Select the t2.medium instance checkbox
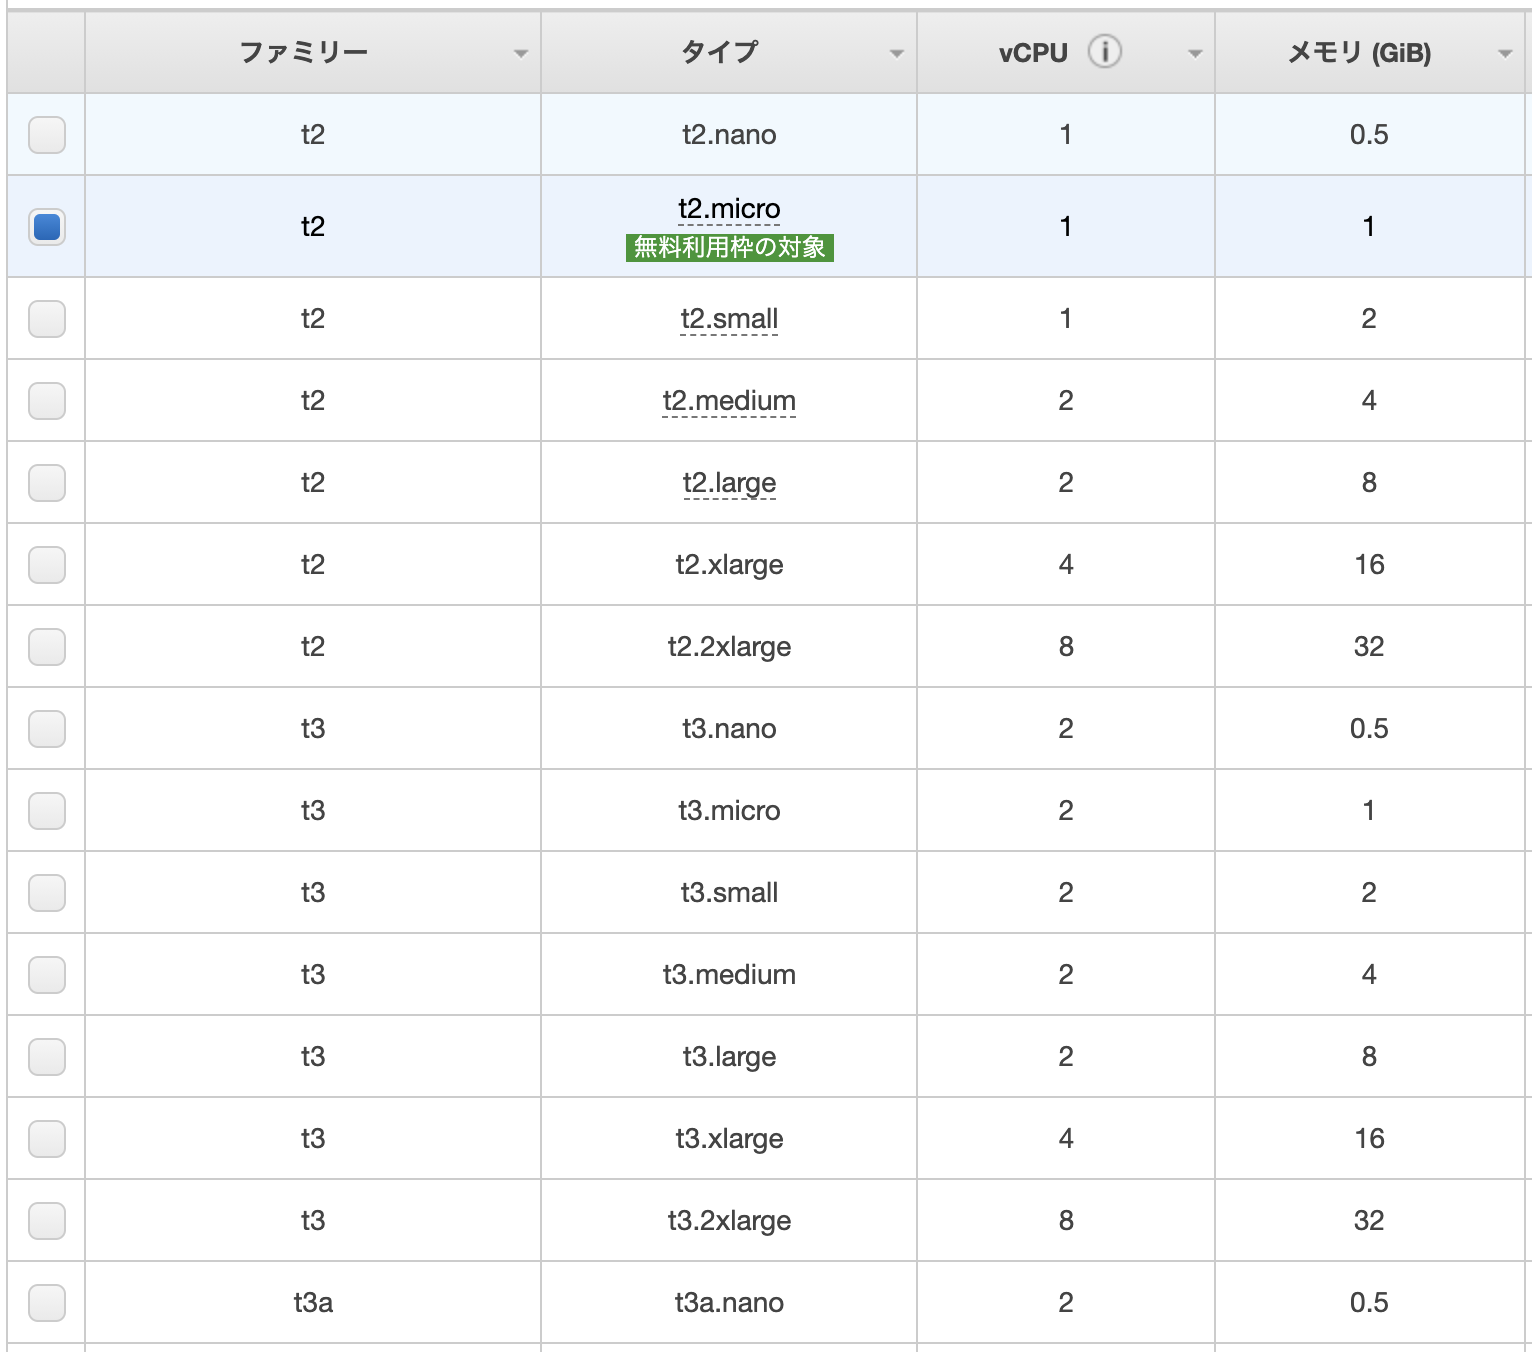The height and width of the screenshot is (1352, 1532). pyautogui.click(x=47, y=401)
